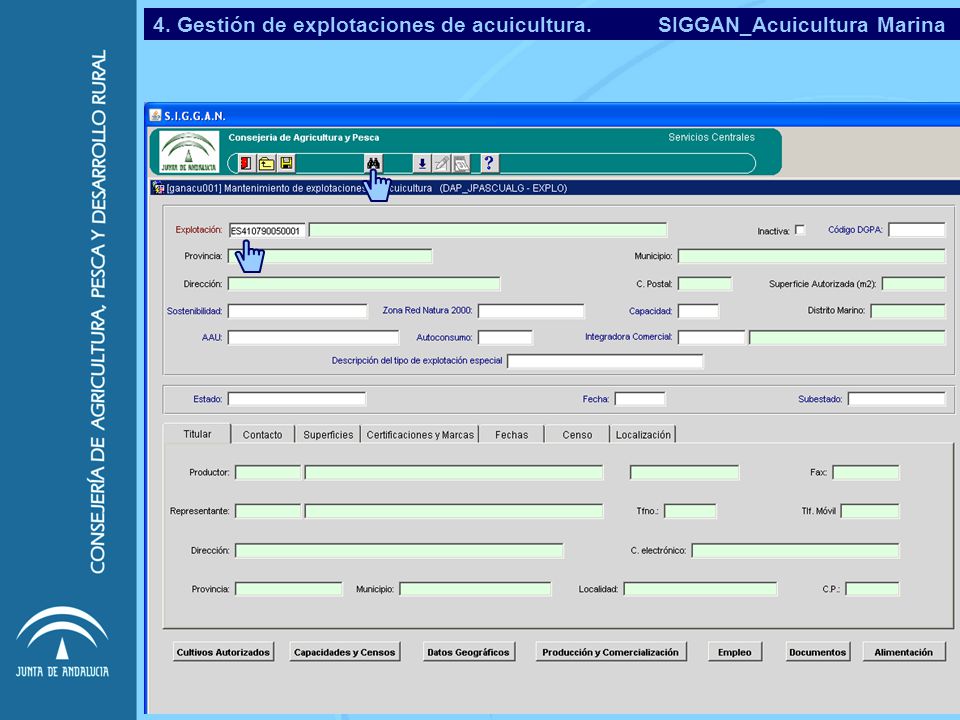Click the top Municipio field beside Provincia
Screen dimensions: 960x720
point(811,256)
